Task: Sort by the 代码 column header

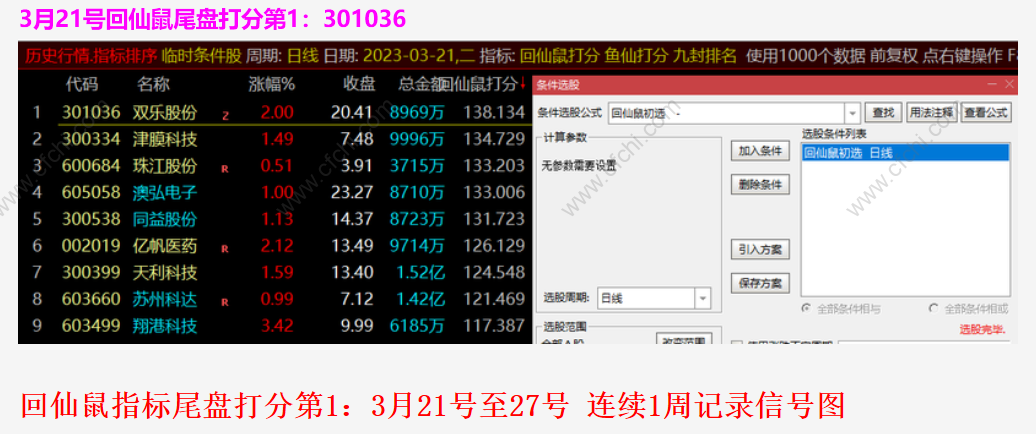Action: (81, 84)
